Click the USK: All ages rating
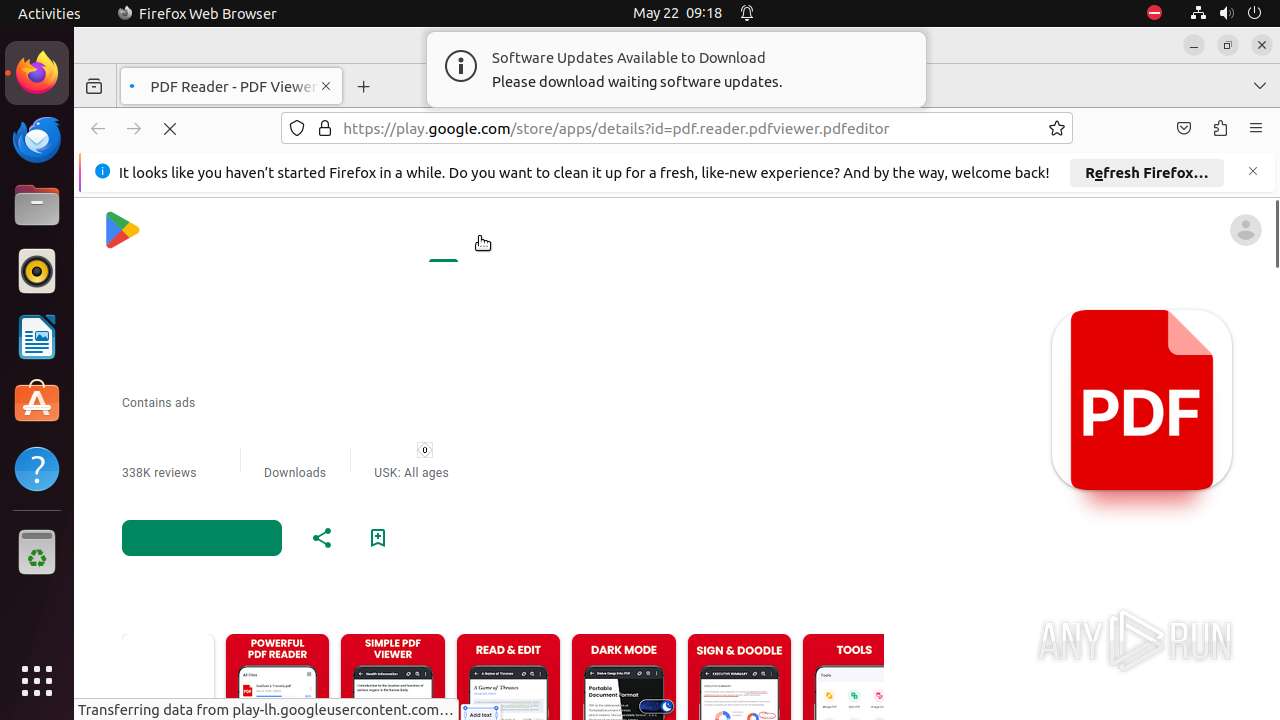Image resolution: width=1280 pixels, height=720 pixels. pos(411,473)
